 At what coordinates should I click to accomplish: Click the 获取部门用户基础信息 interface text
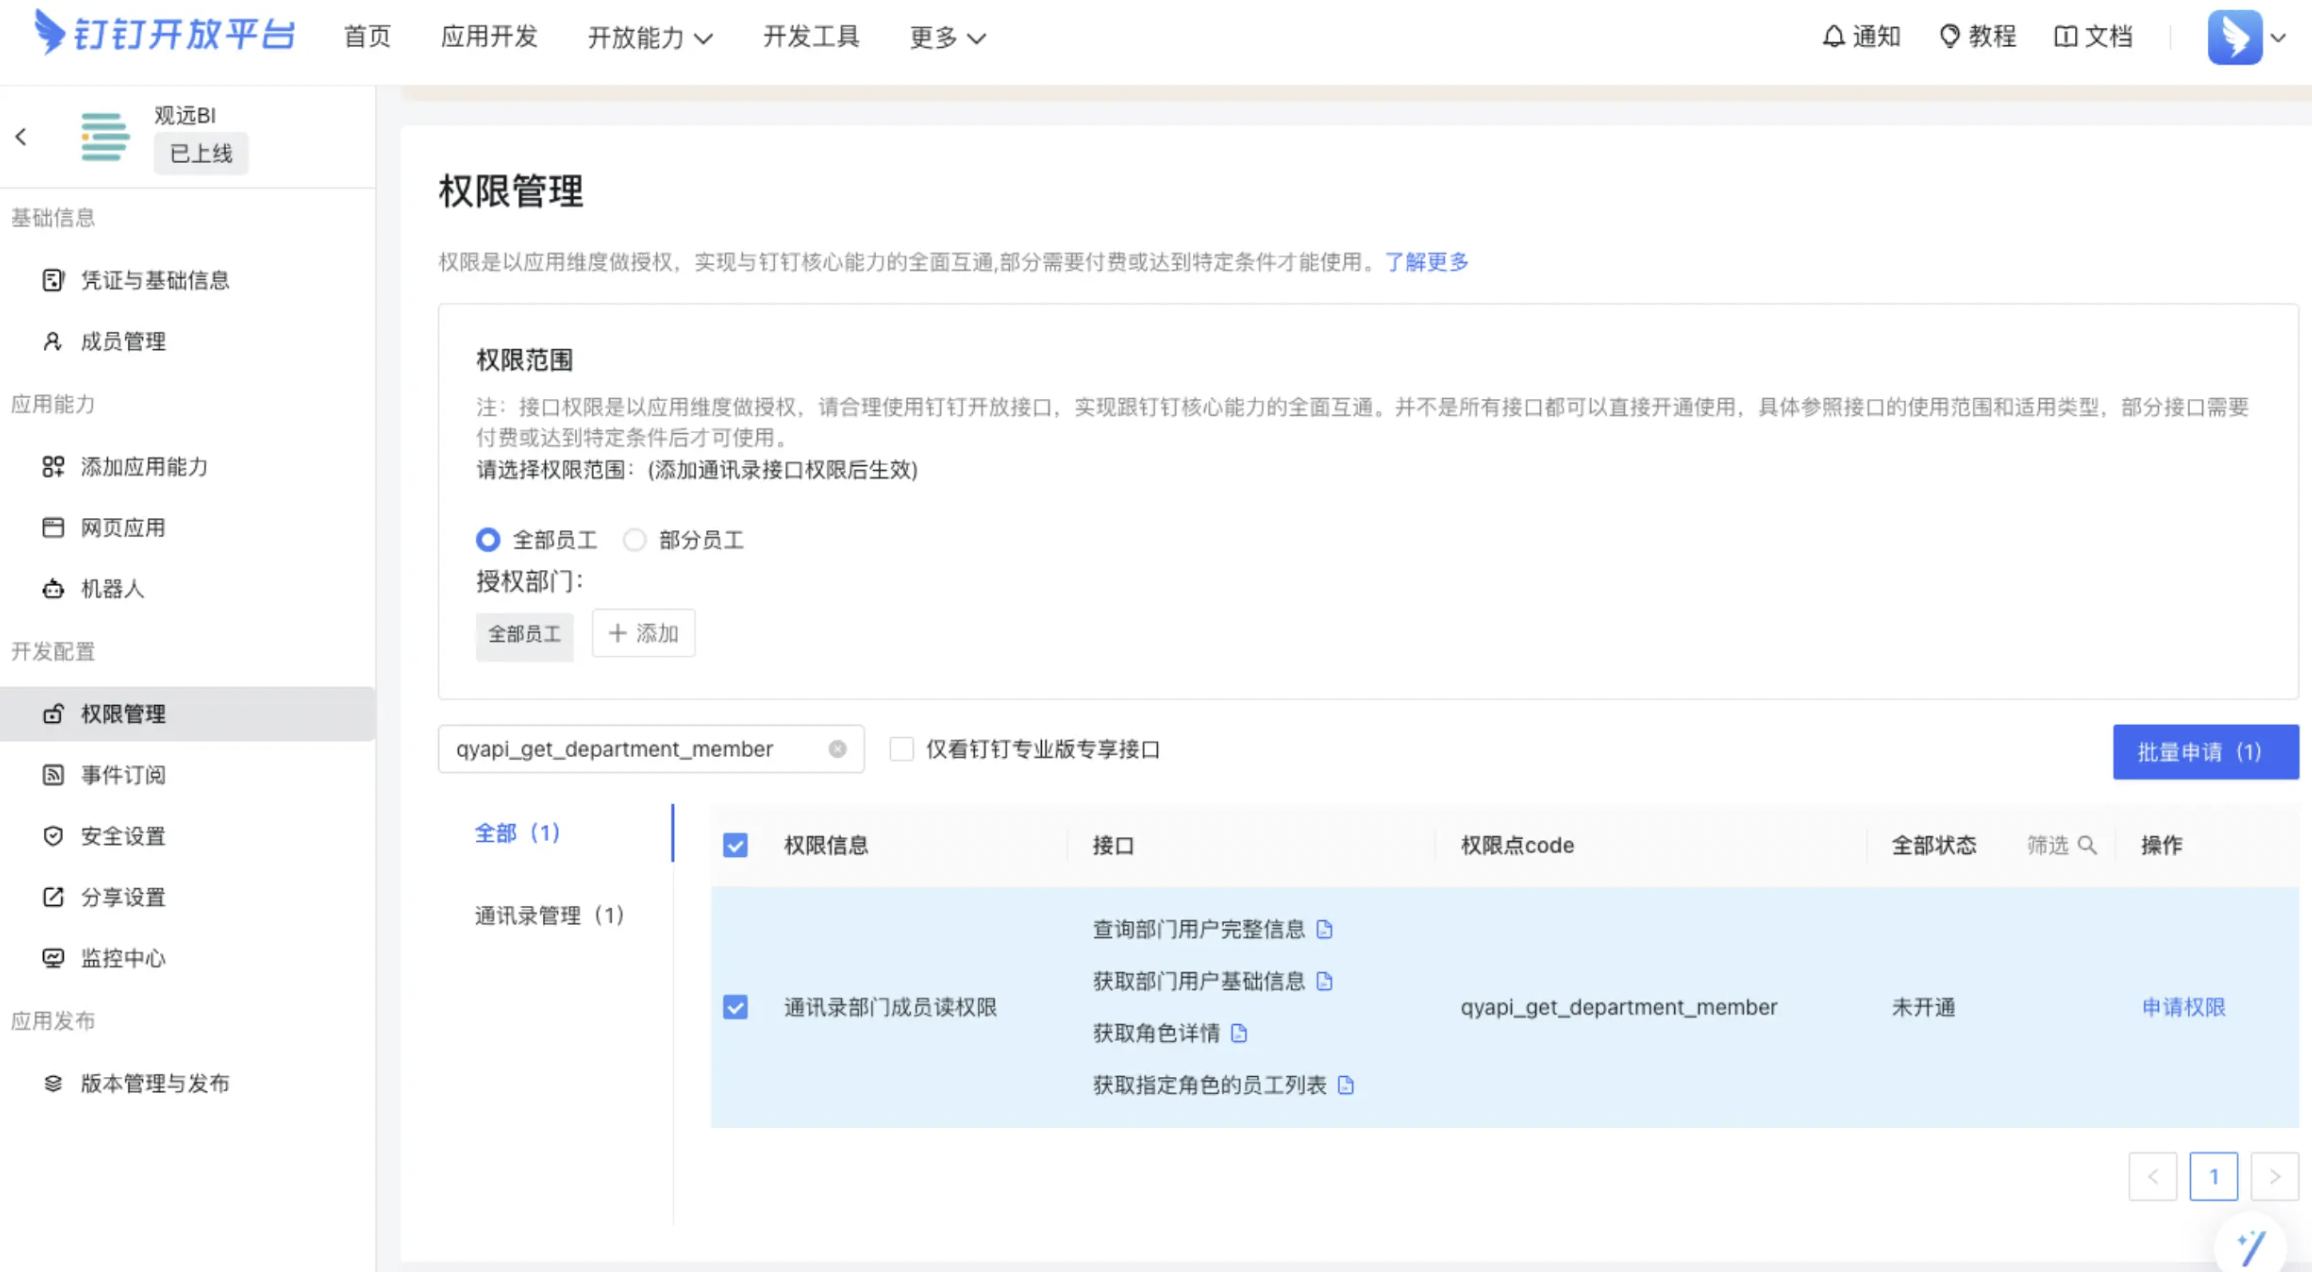pyautogui.click(x=1198, y=981)
